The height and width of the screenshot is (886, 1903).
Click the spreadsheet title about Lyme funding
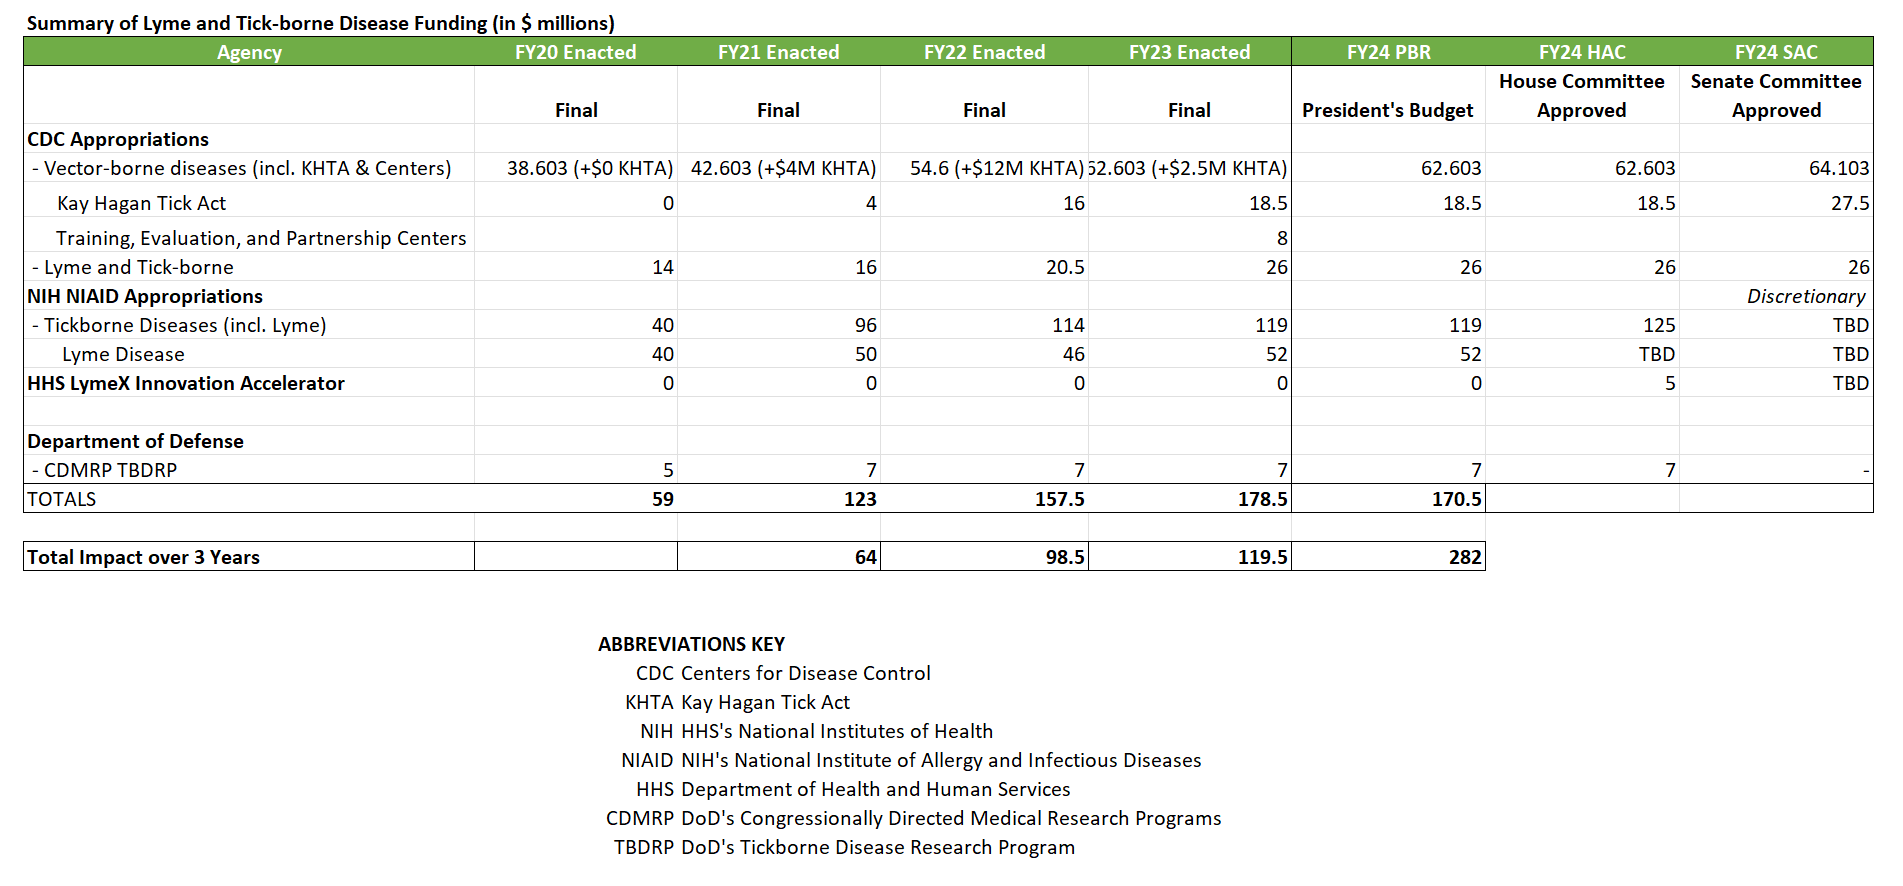pos(320,23)
